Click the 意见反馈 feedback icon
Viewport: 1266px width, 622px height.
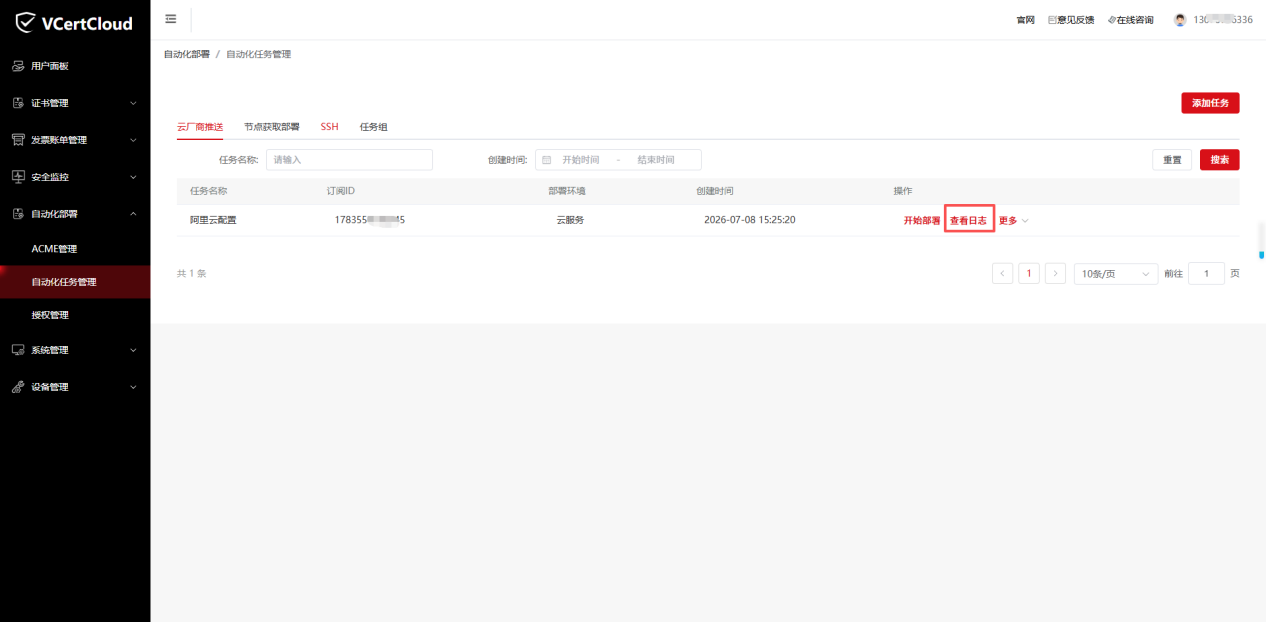coord(1052,20)
